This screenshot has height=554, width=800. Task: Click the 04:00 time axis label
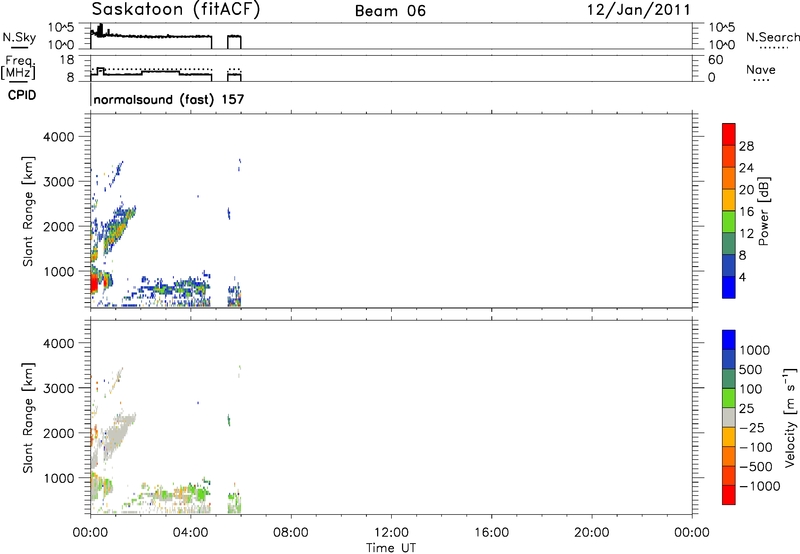(190, 533)
